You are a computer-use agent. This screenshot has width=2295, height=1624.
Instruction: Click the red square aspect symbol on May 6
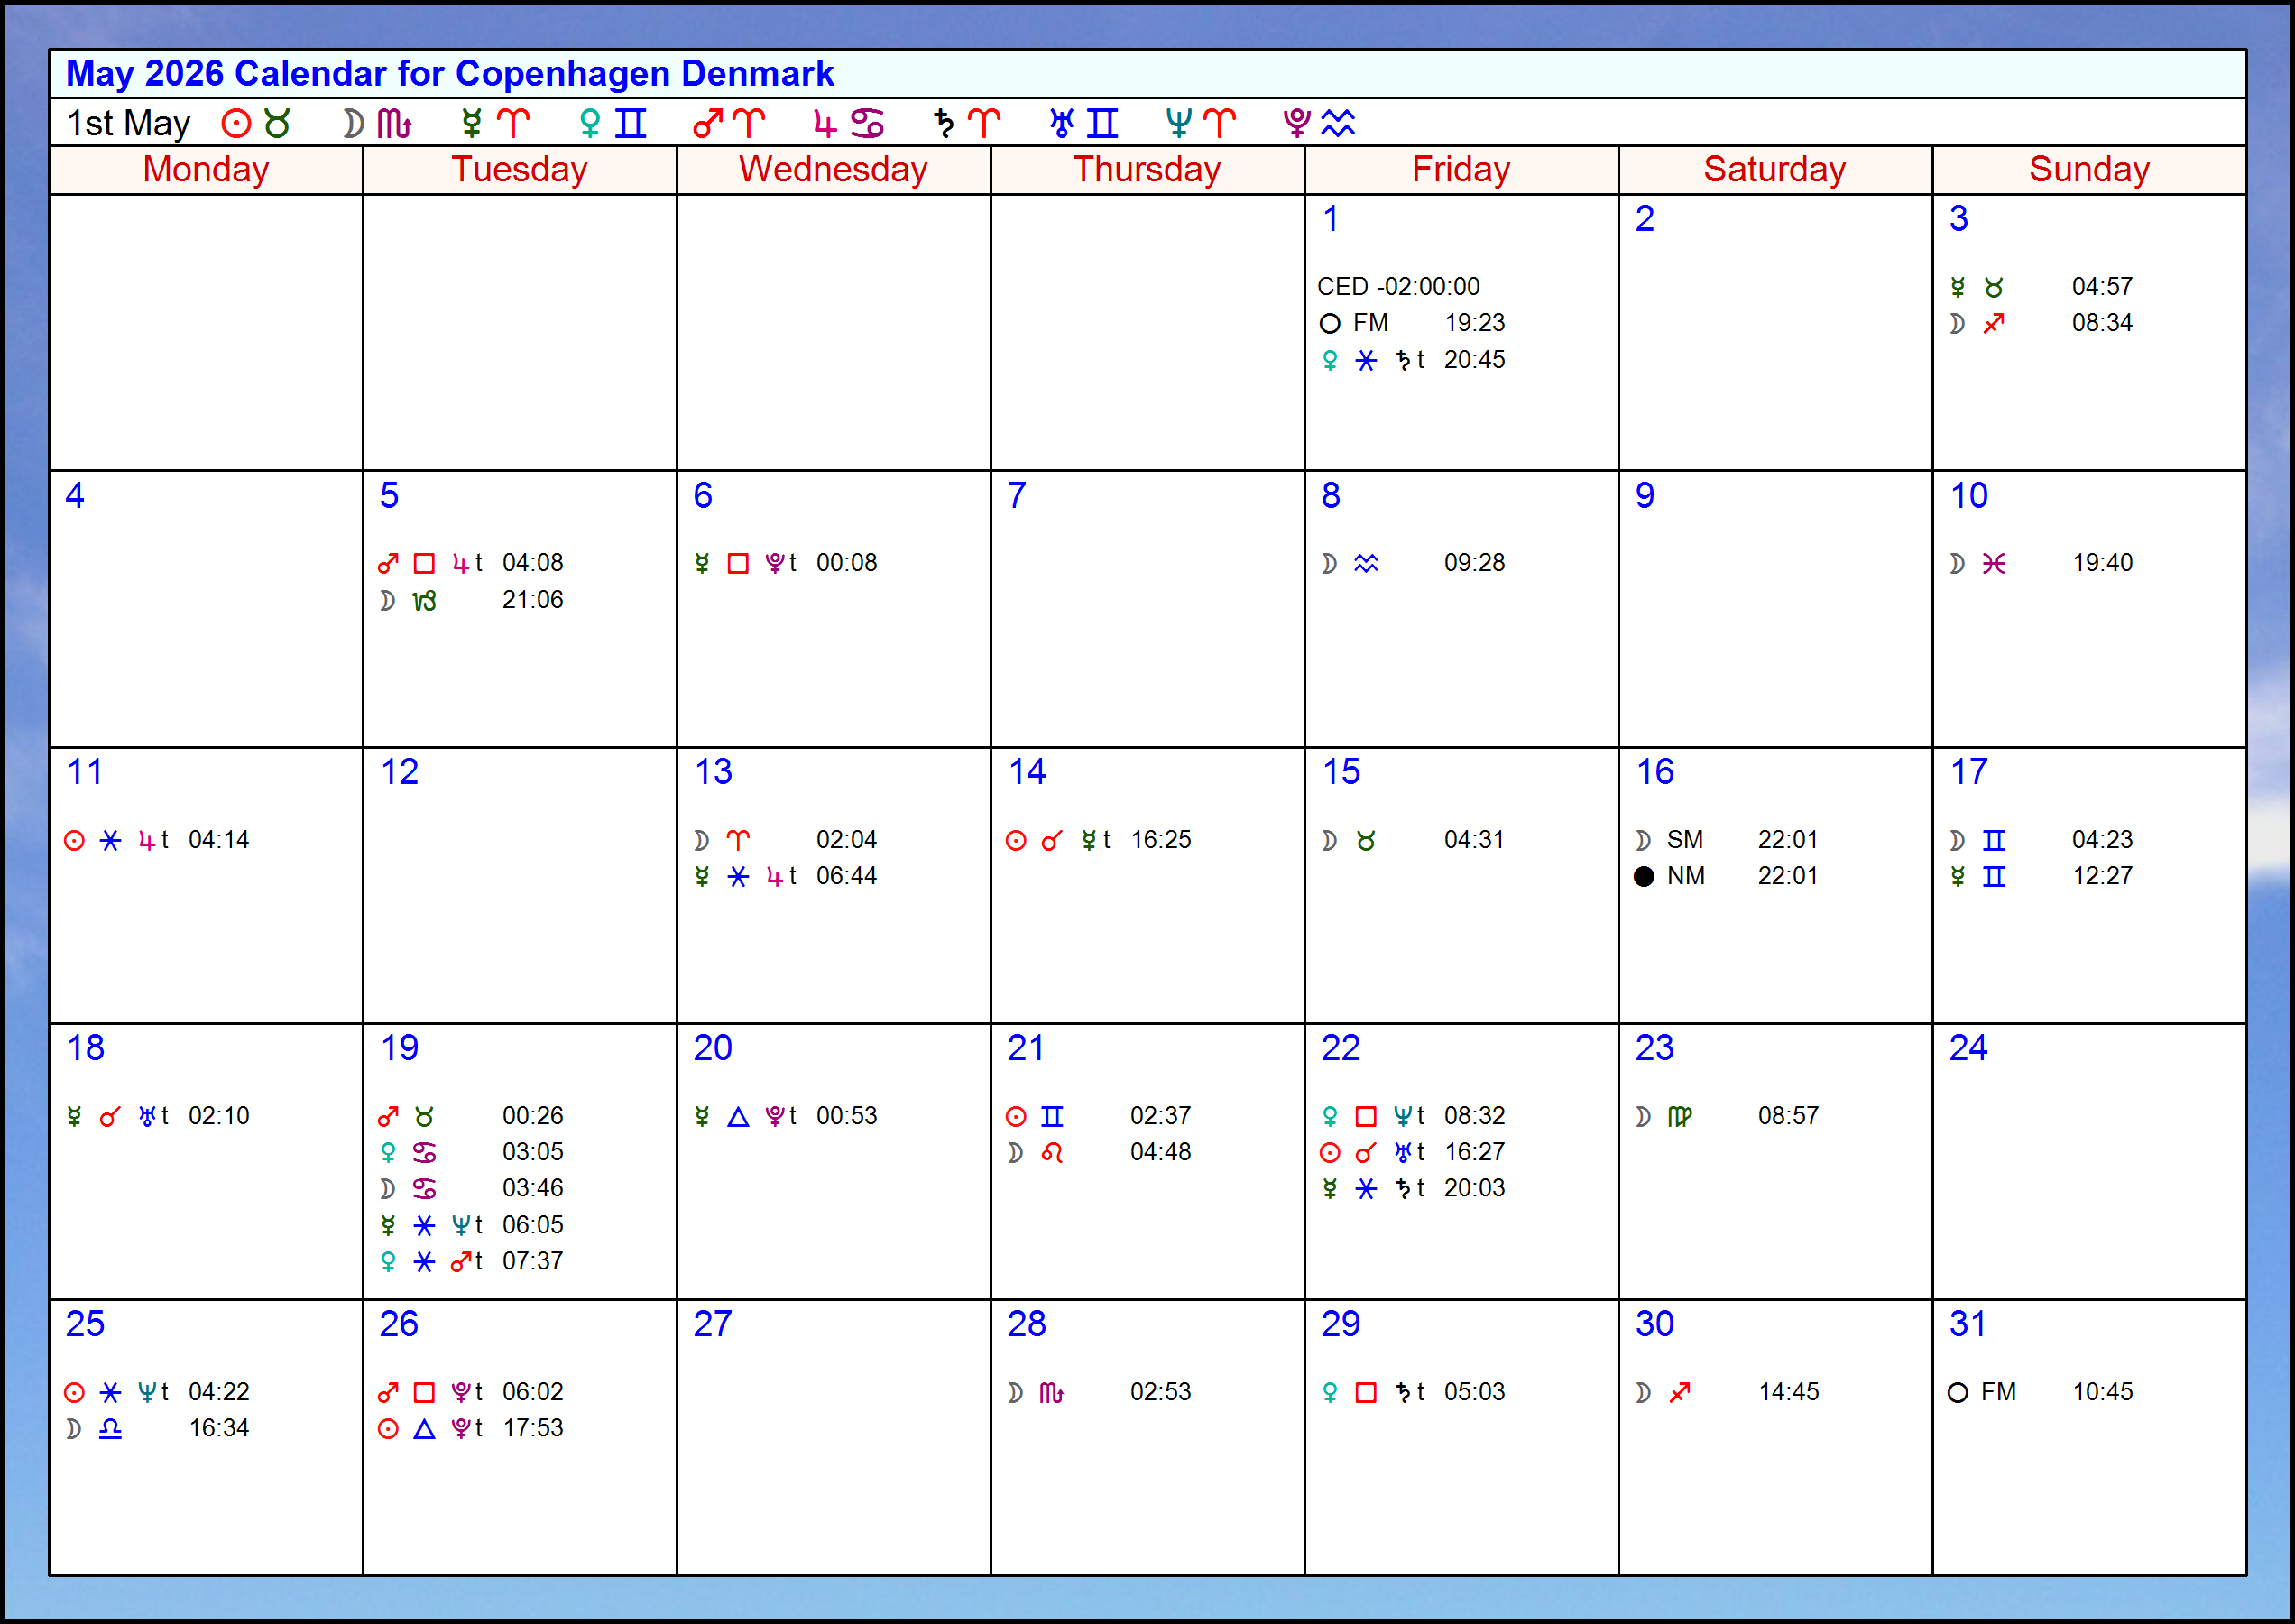[x=738, y=564]
